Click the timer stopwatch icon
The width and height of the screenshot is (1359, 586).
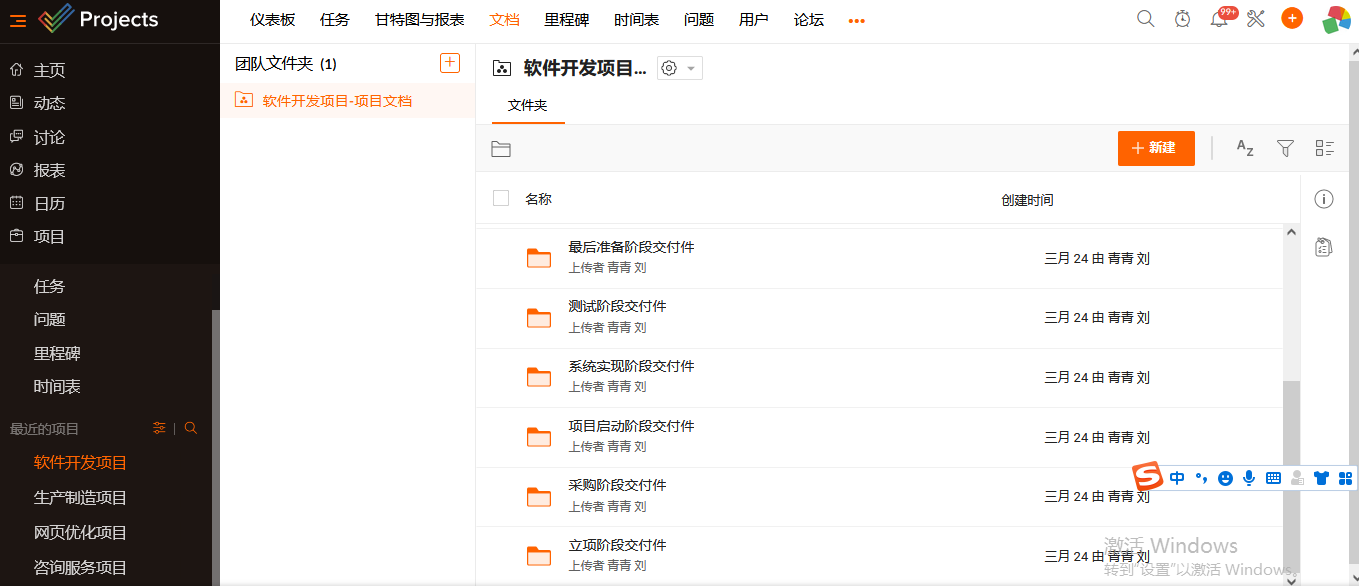pos(1182,19)
